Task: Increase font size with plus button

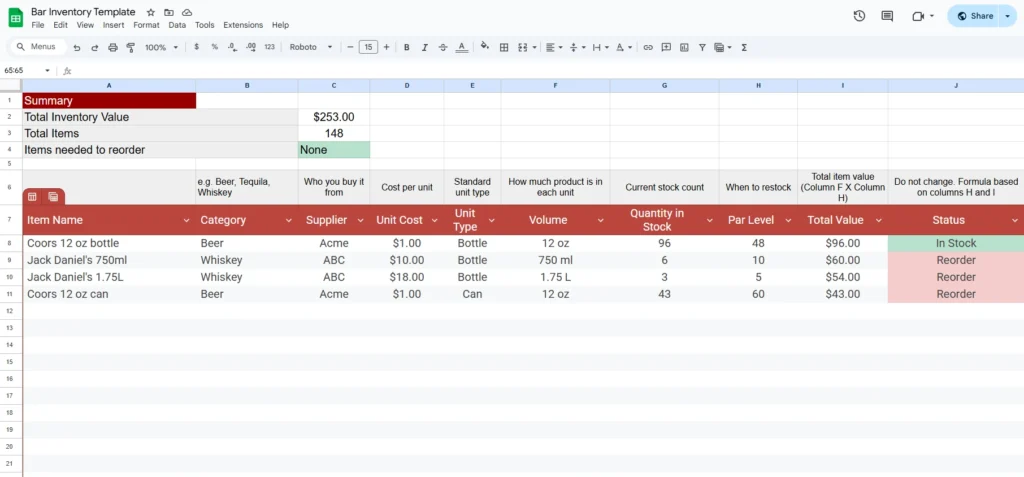Action: pyautogui.click(x=386, y=47)
